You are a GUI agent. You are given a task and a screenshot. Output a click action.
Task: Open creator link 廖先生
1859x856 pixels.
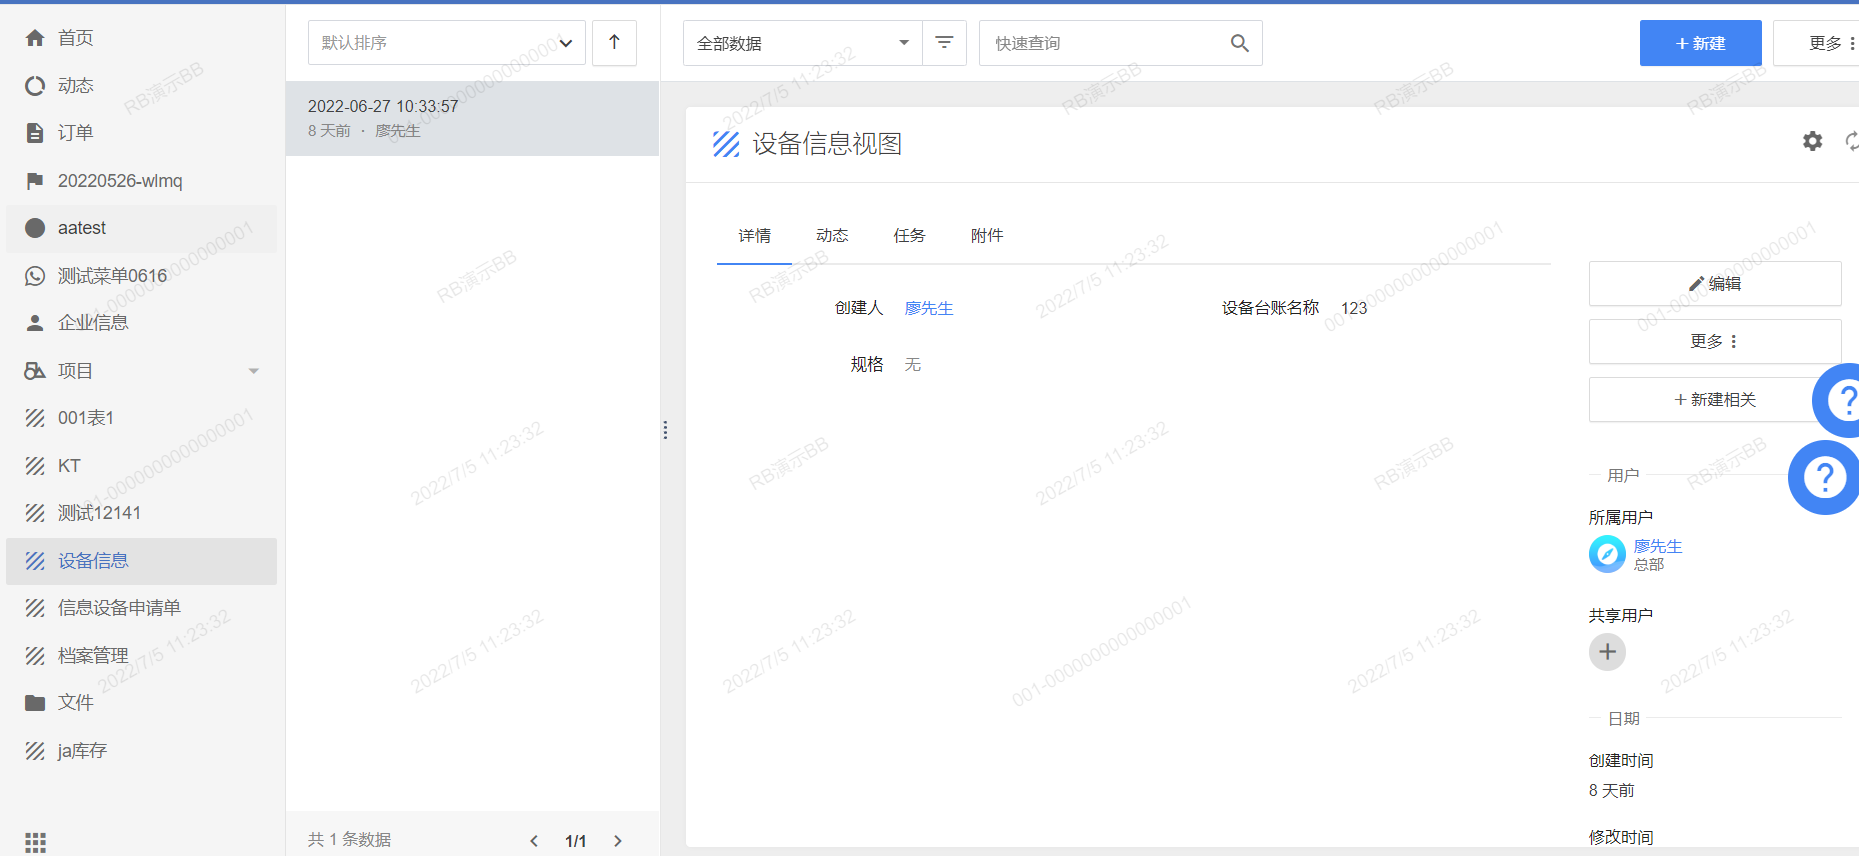(x=929, y=309)
